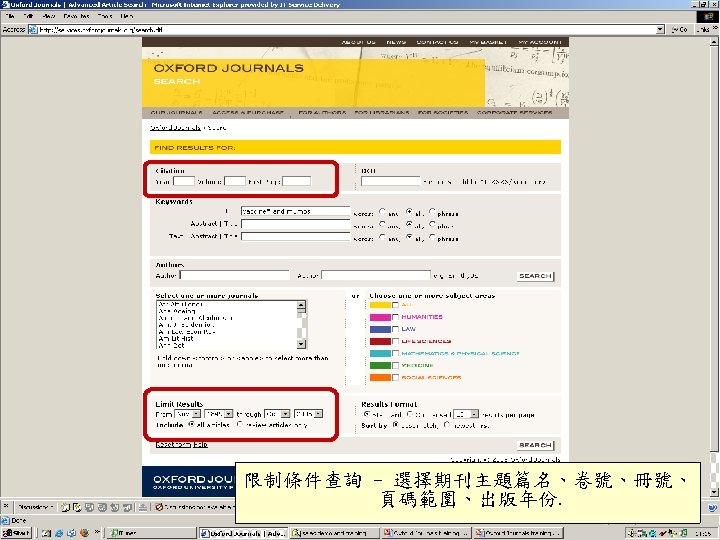Open the Oxford Journals taskbar window button

click(x=243, y=533)
